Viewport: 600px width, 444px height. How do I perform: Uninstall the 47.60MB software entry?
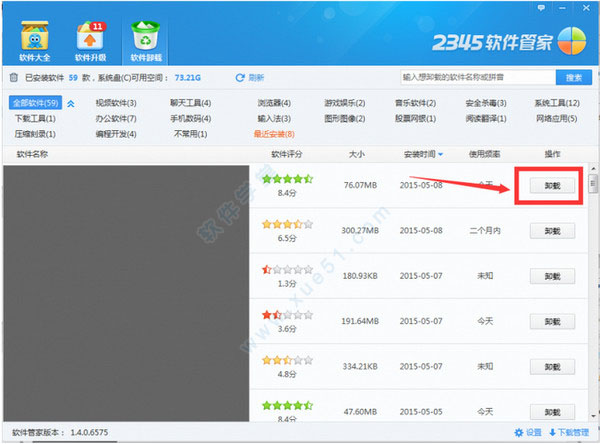[552, 412]
